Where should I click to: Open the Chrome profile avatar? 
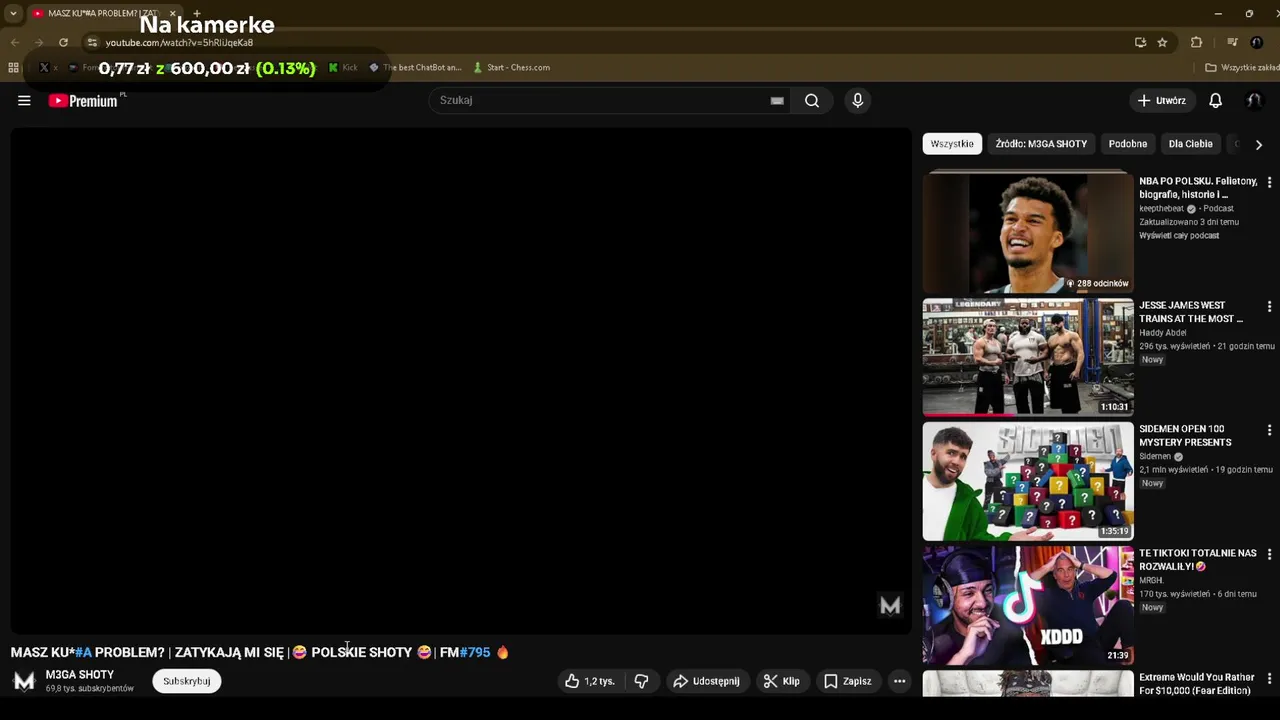(1257, 42)
